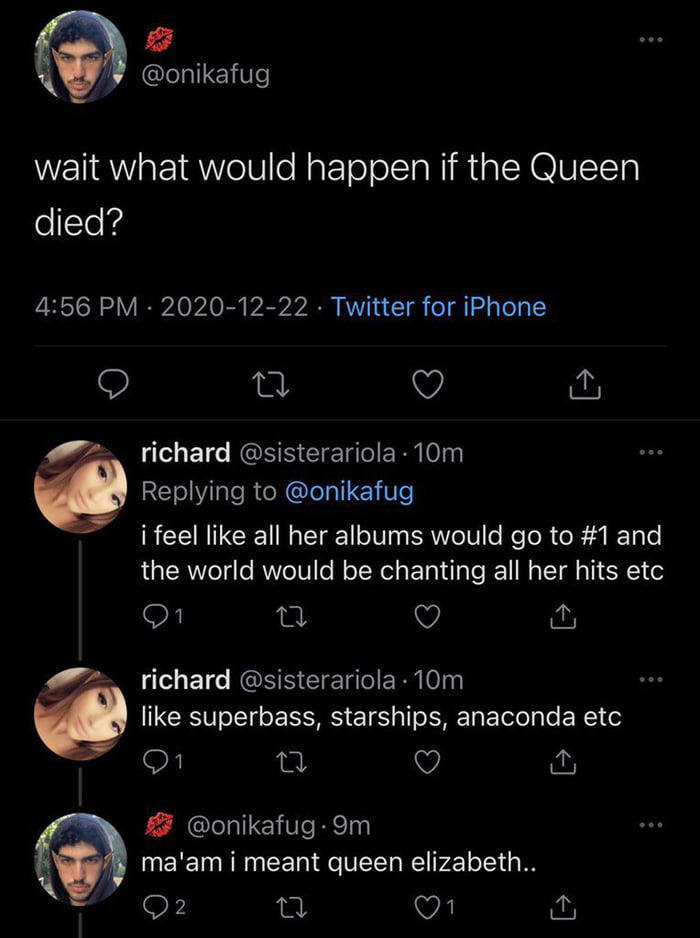Reply to the main Queen tweet

pyautogui.click(x=114, y=383)
